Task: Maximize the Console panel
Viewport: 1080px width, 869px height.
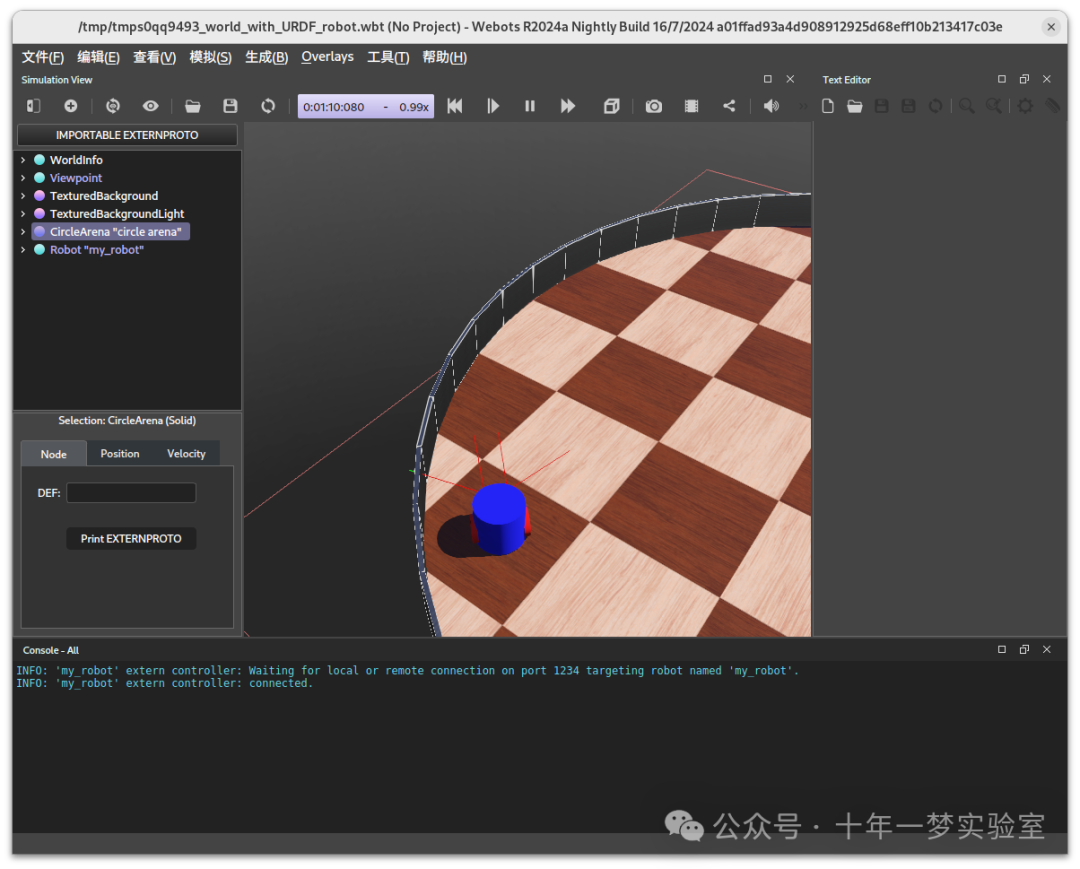Action: 1001,649
